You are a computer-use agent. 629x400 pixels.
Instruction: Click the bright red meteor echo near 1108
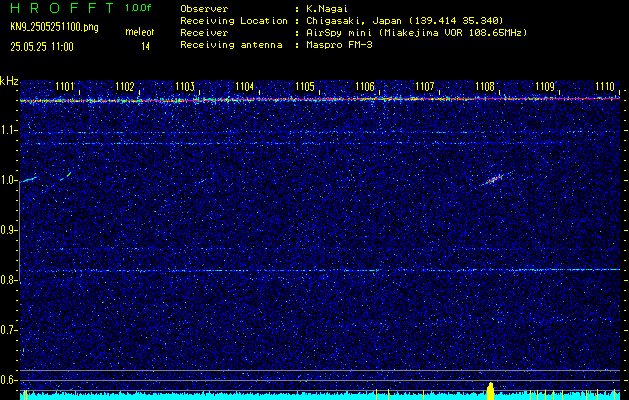point(493,179)
